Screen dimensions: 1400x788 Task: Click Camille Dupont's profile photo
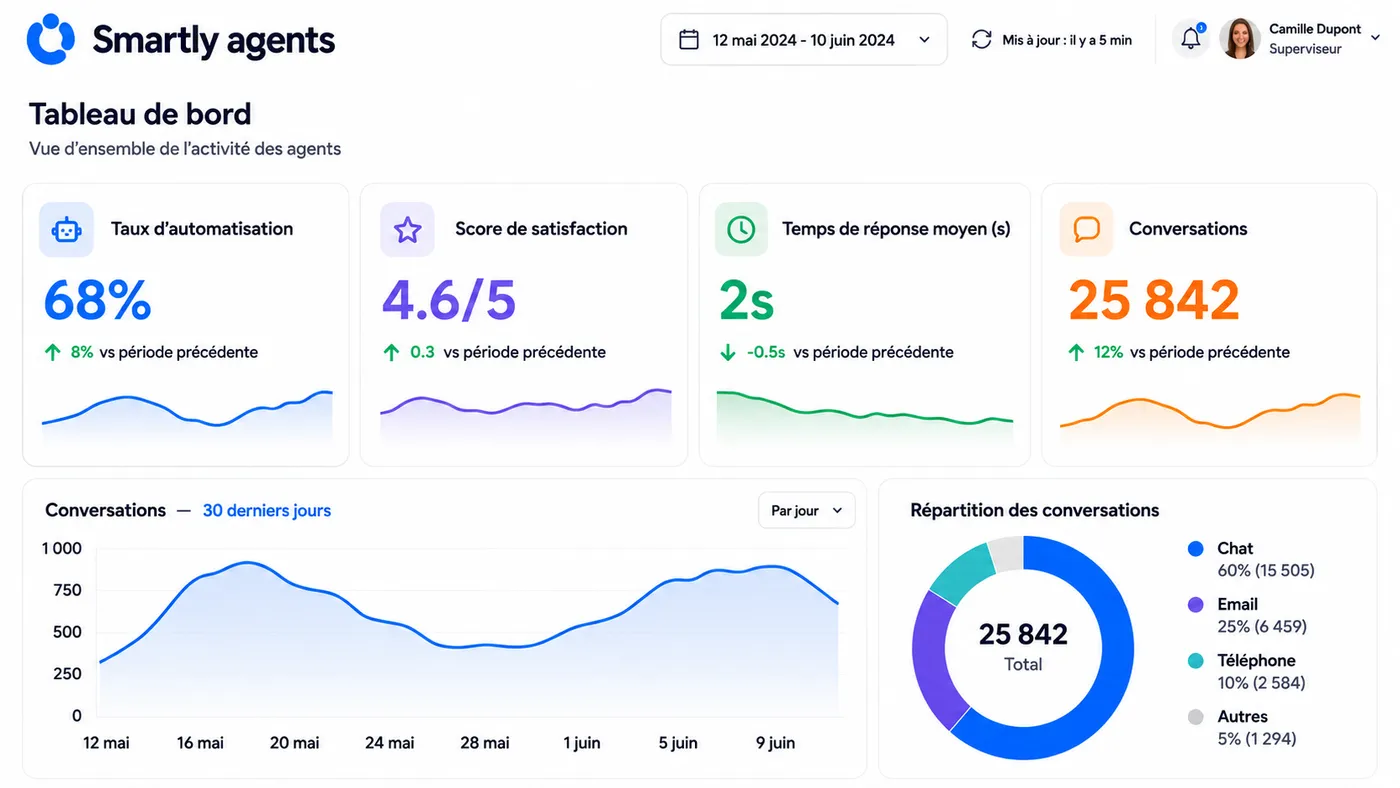[x=1240, y=39]
